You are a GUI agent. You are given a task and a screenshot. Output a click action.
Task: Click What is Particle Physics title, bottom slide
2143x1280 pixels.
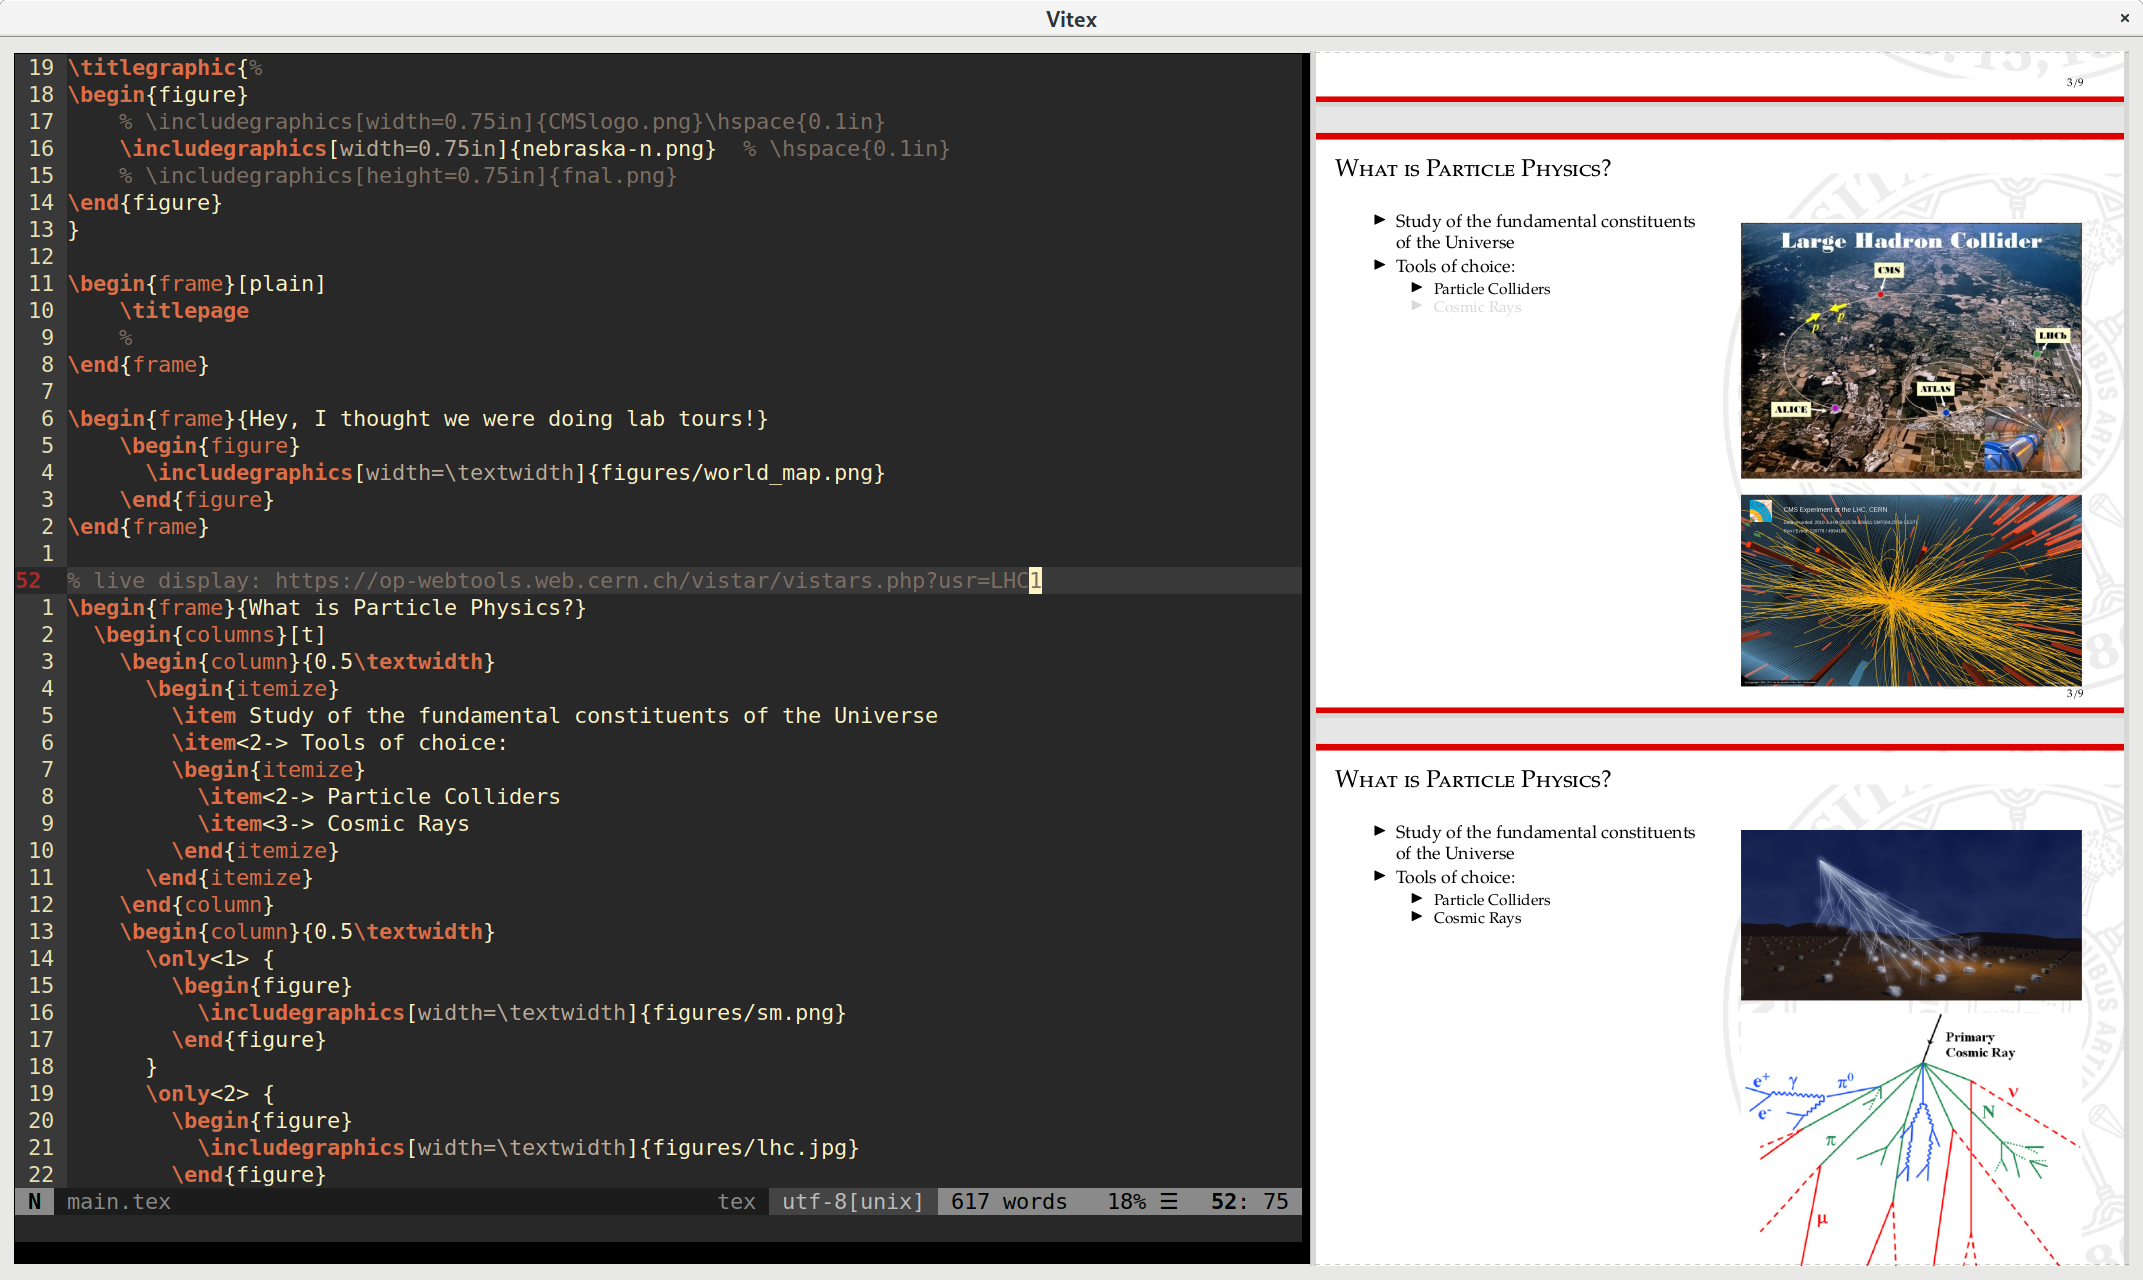[x=1472, y=779]
